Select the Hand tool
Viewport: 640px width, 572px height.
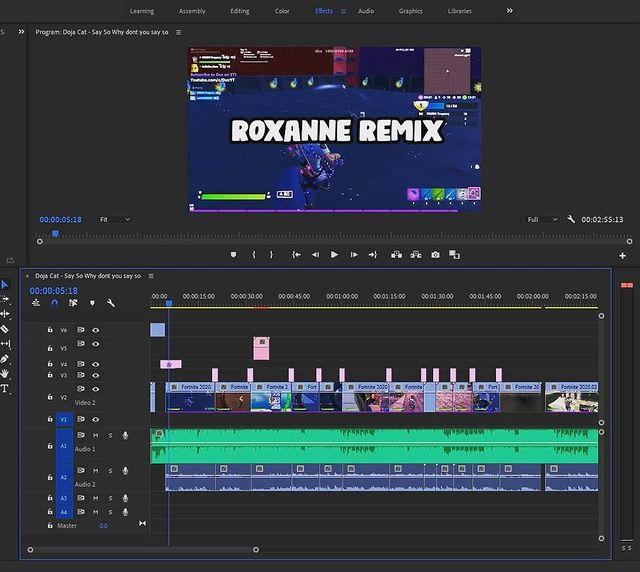coord(4,374)
